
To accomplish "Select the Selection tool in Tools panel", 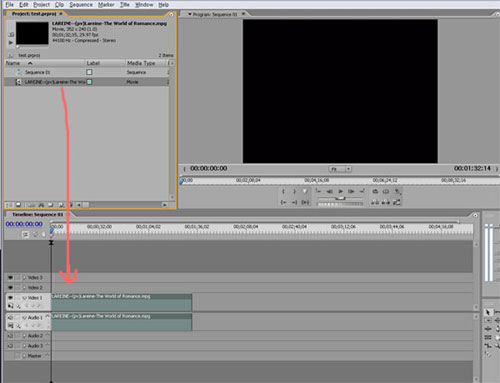I will (488, 312).
